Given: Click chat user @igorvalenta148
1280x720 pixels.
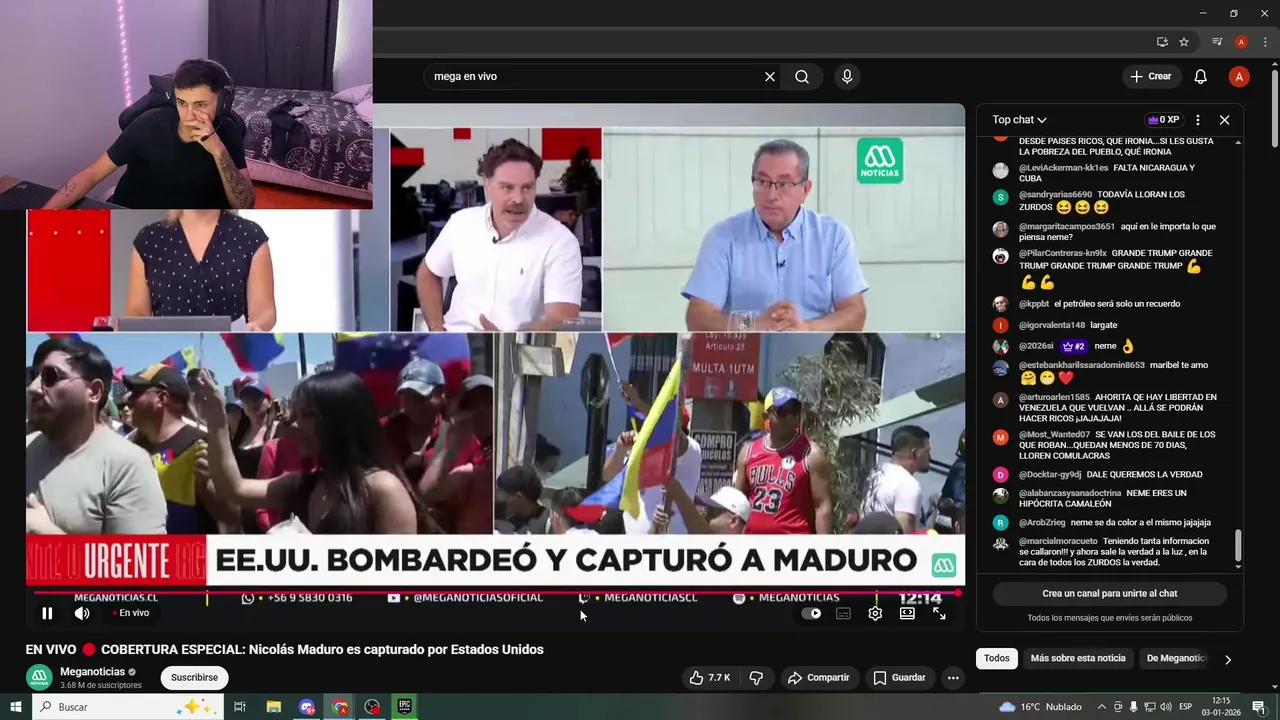Looking at the screenshot, I should (x=1052, y=326).
